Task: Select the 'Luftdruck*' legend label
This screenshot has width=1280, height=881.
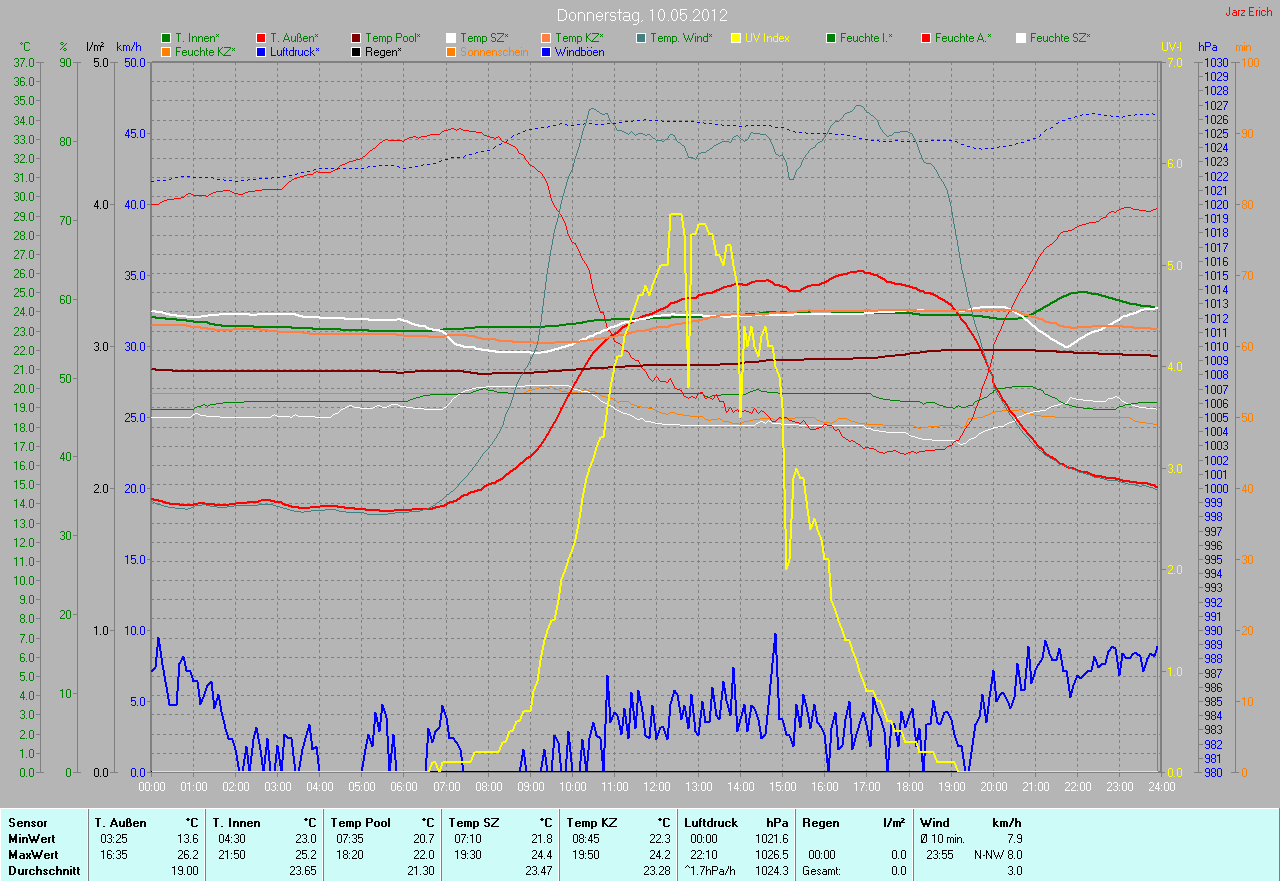Action: pyautogui.click(x=295, y=51)
